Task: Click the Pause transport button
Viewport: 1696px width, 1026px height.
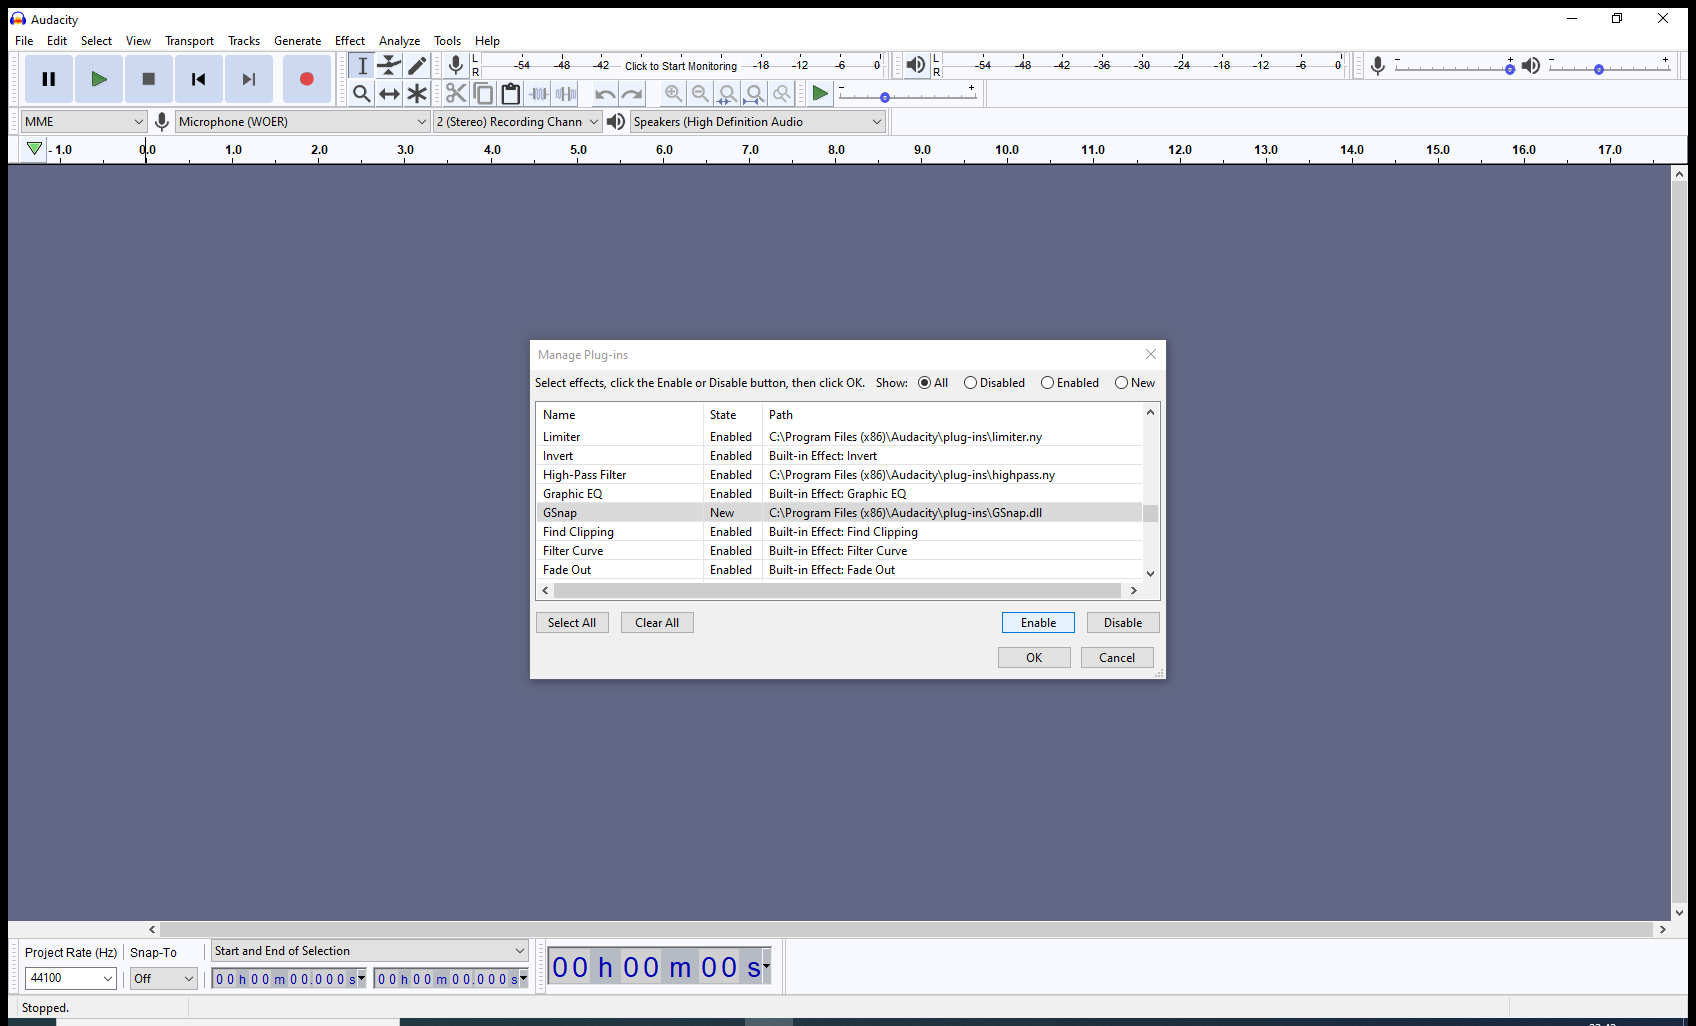Action: (x=49, y=79)
